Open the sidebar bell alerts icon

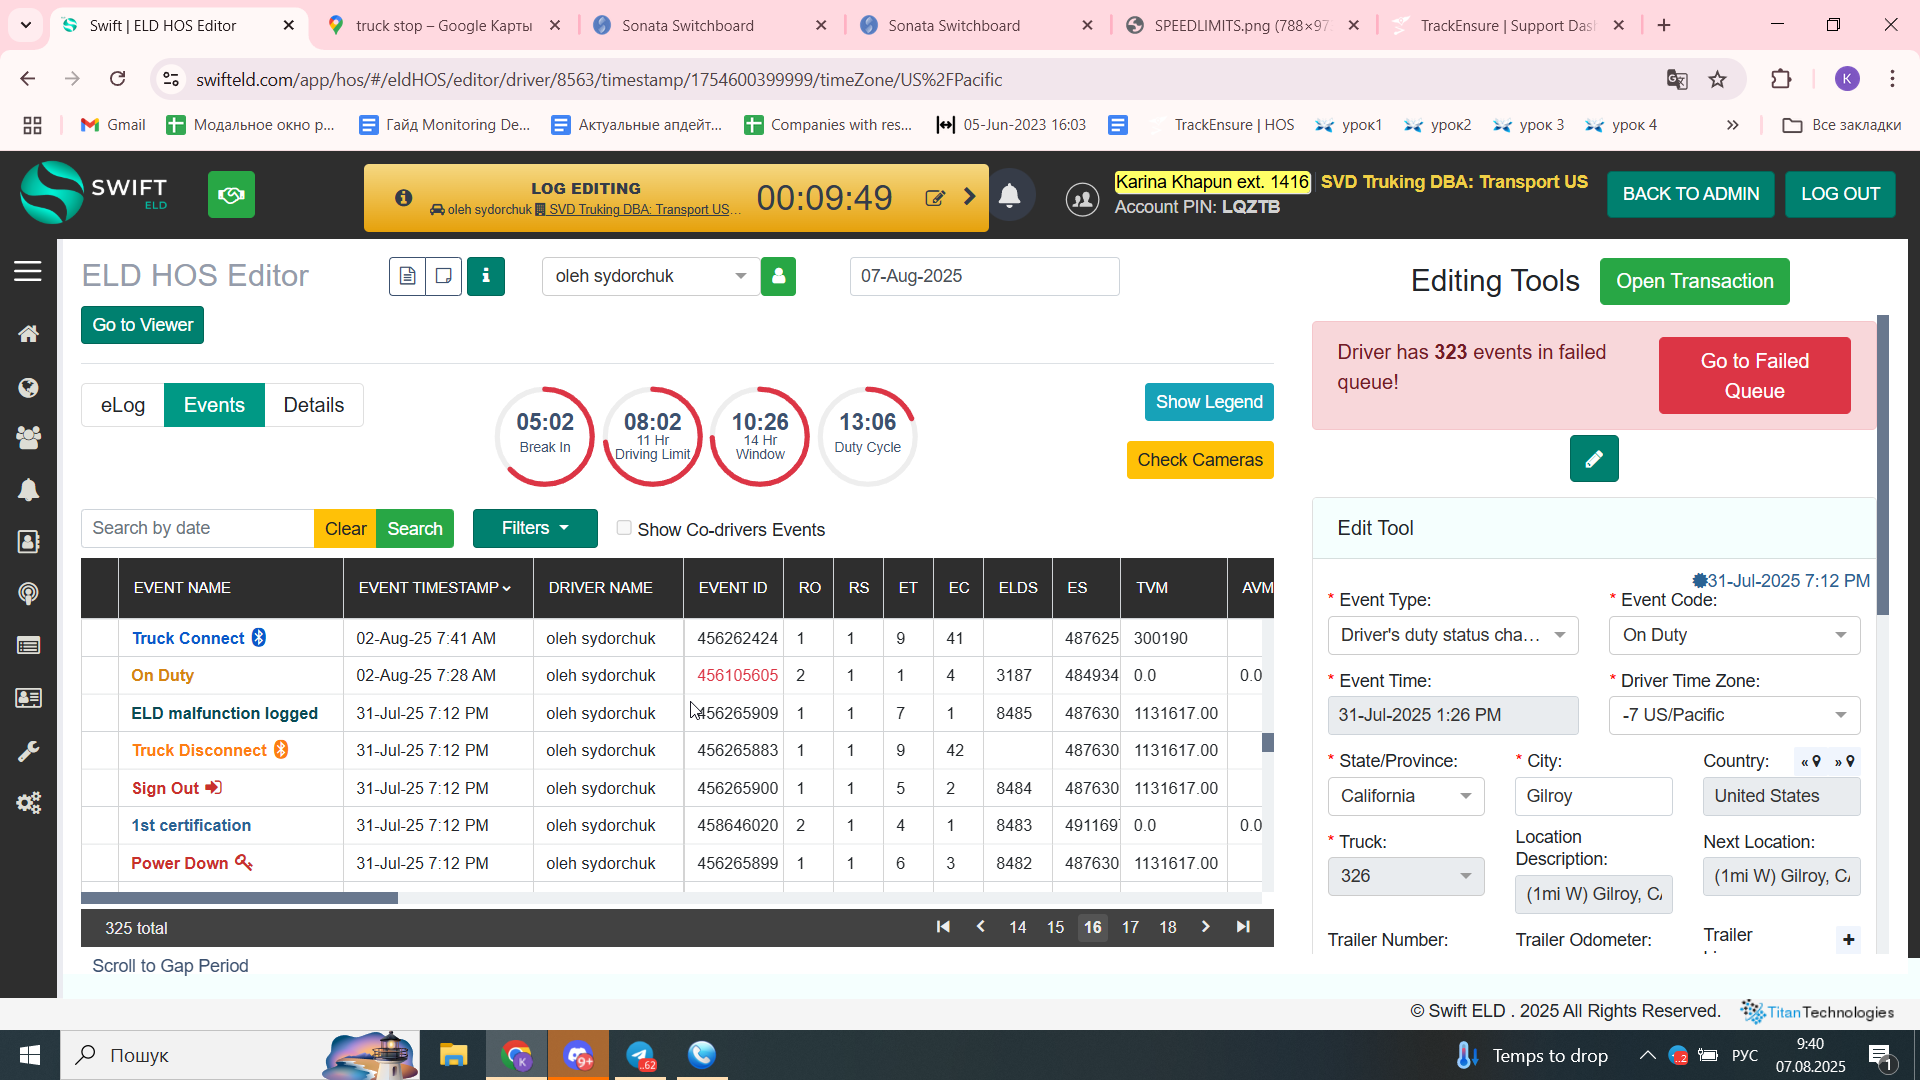(28, 490)
